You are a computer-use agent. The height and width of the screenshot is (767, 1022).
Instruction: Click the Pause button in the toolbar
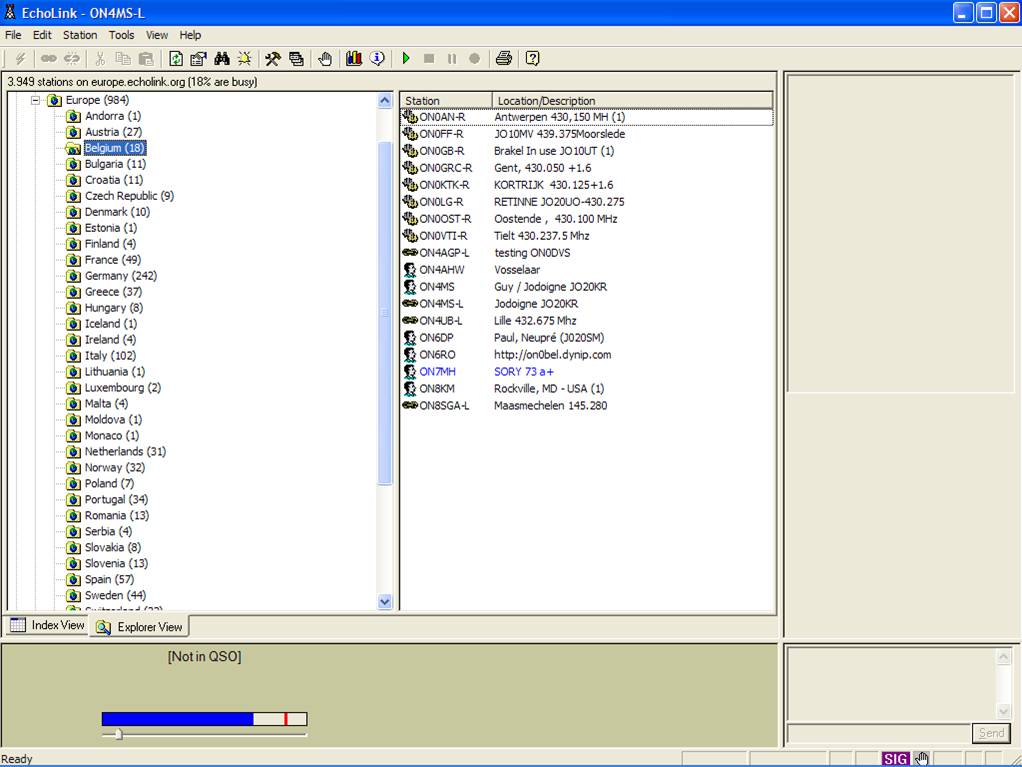452,59
